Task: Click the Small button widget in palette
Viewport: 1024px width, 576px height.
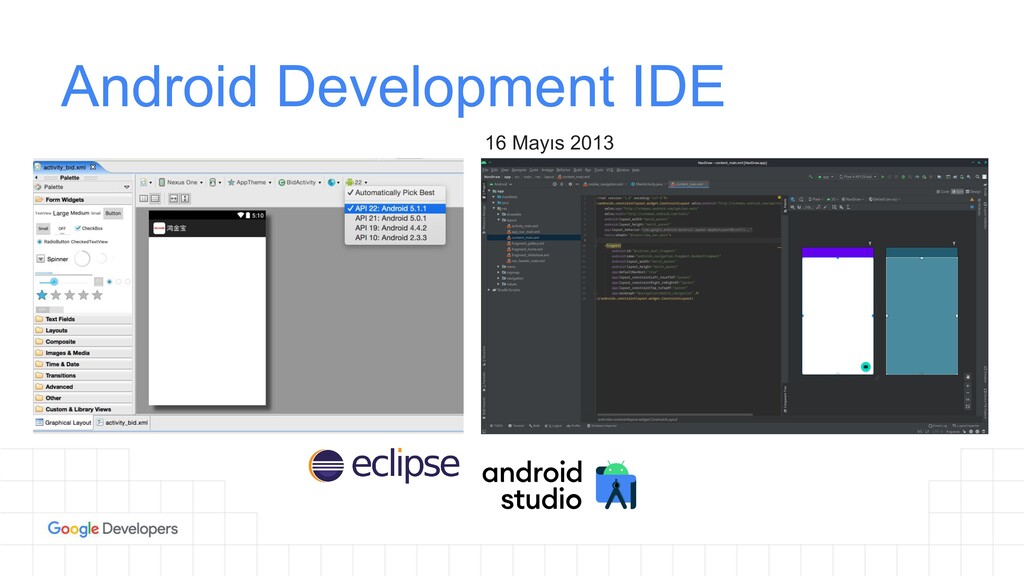Action: click(x=43, y=229)
